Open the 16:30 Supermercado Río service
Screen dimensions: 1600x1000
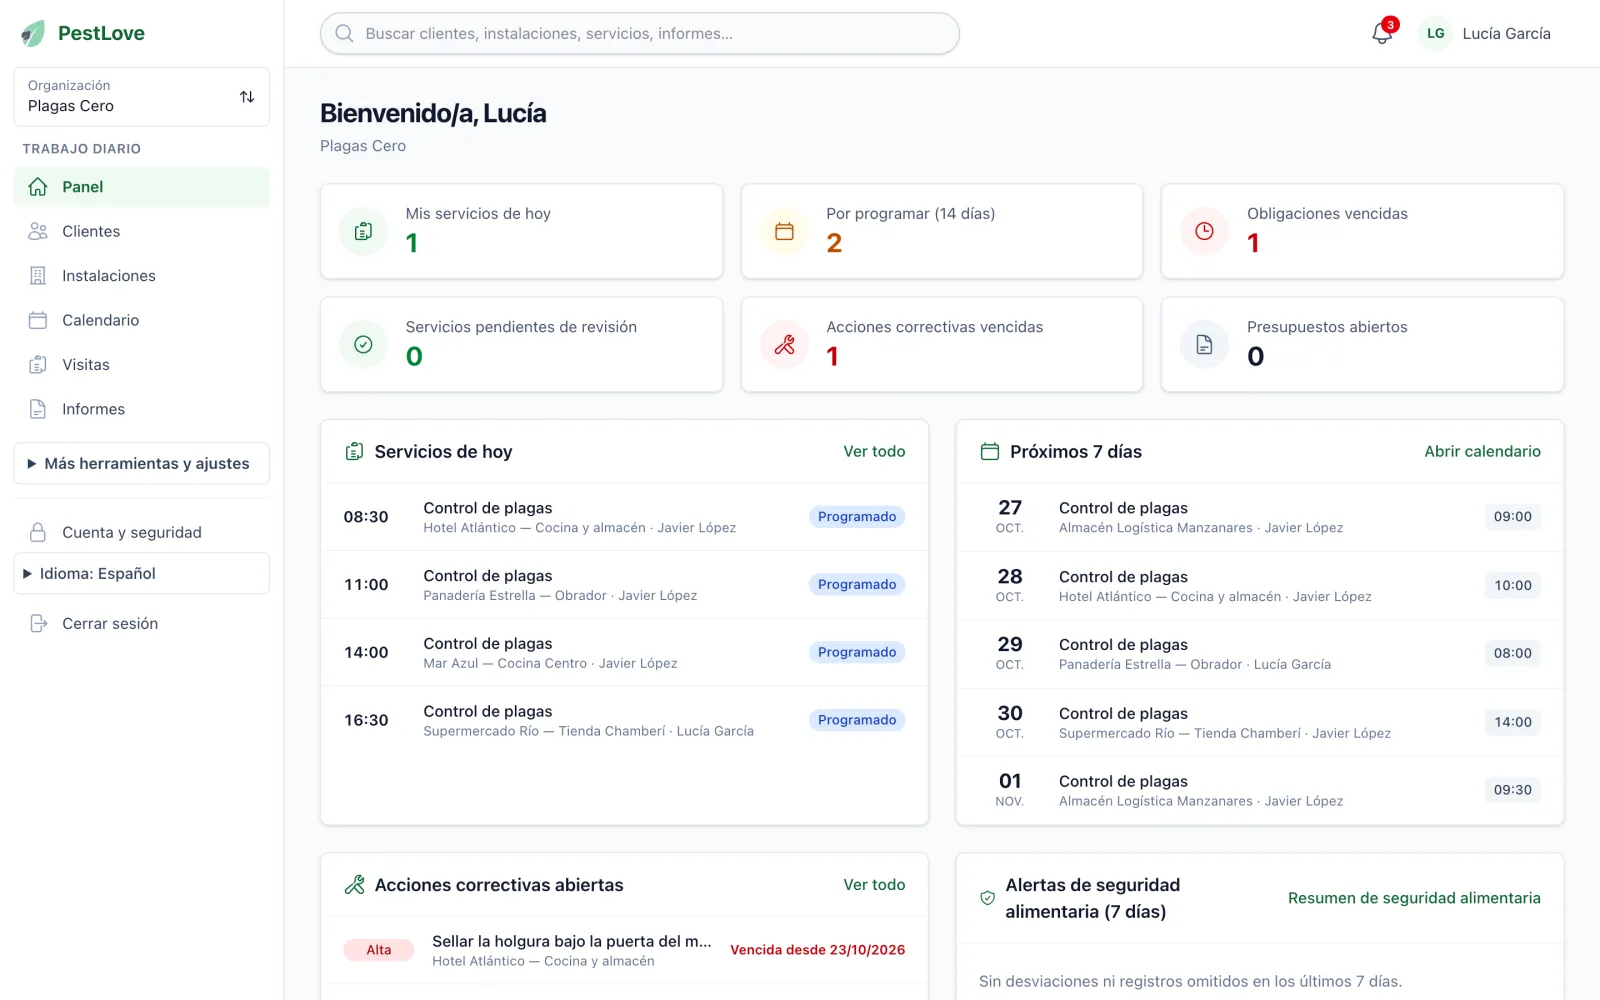coord(624,720)
